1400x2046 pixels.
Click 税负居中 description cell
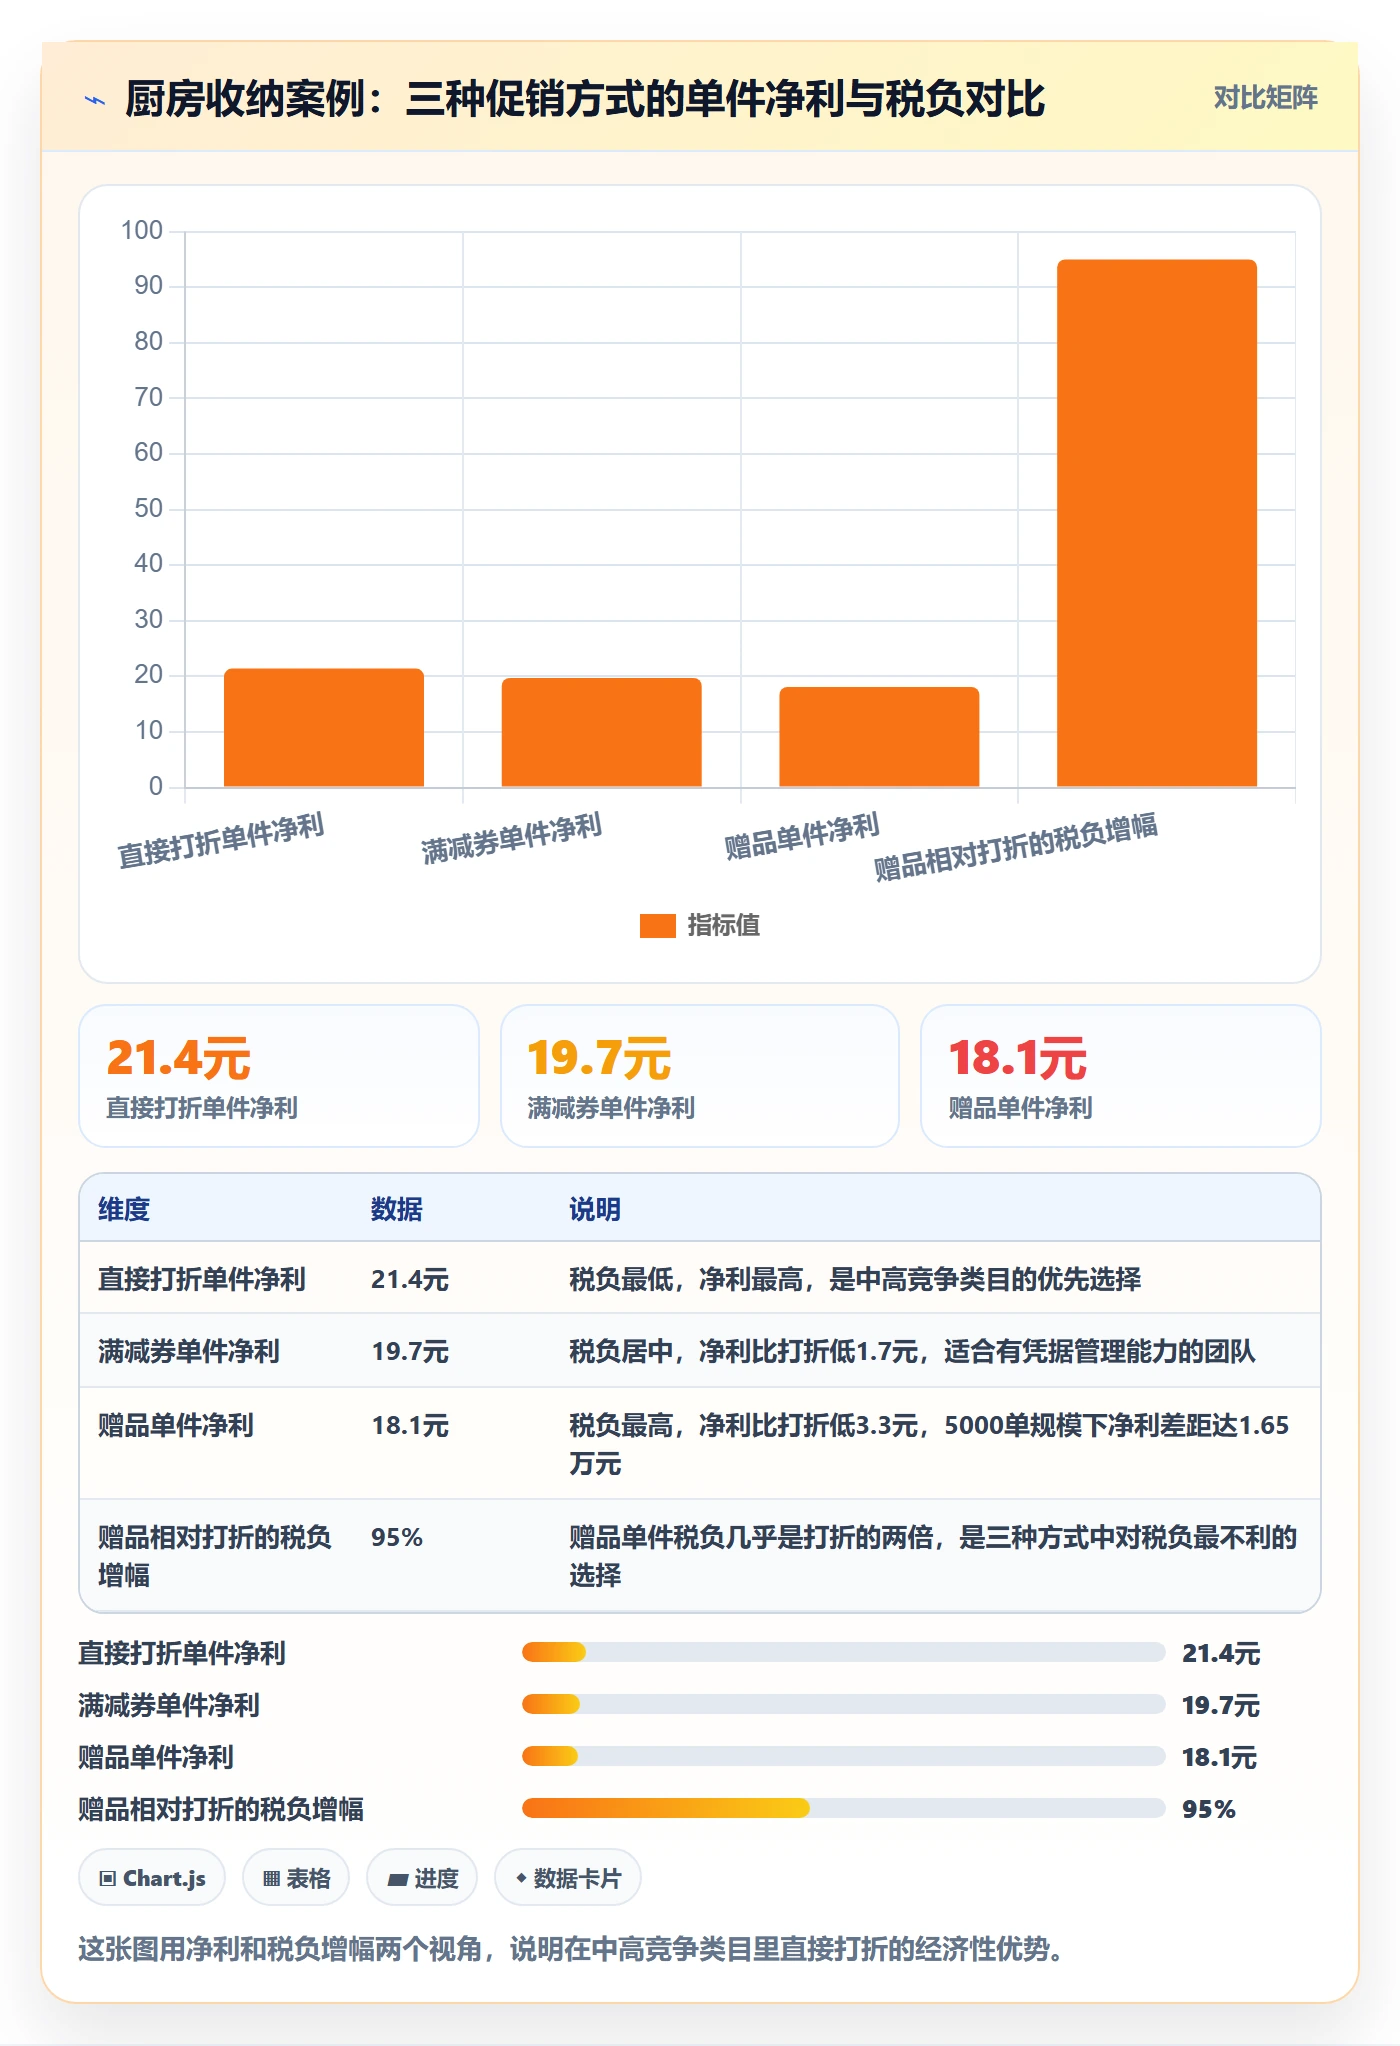pos(912,1352)
